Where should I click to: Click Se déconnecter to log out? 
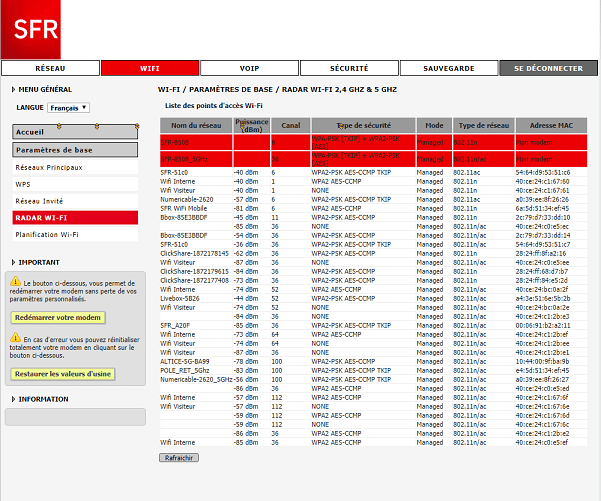coord(548,68)
